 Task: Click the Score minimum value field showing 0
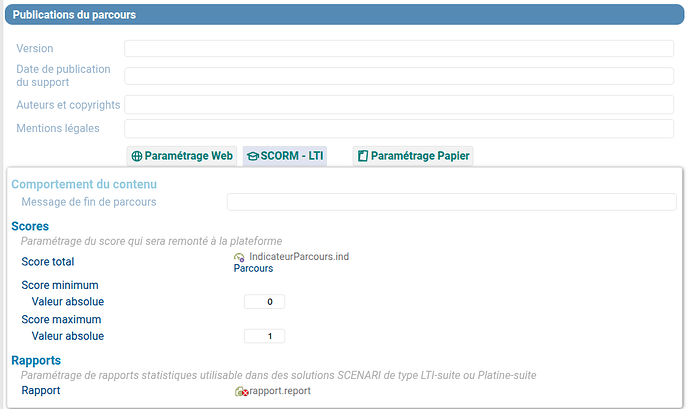pyautogui.click(x=264, y=301)
